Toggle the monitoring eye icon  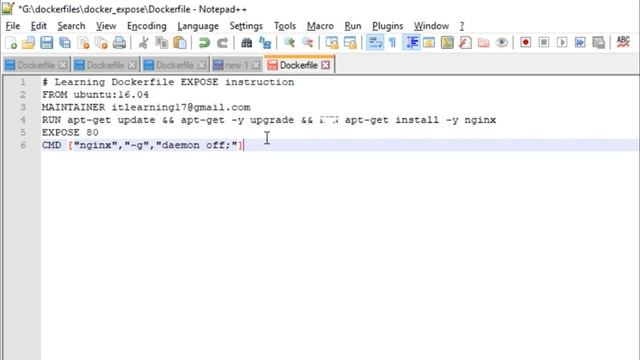502,42
